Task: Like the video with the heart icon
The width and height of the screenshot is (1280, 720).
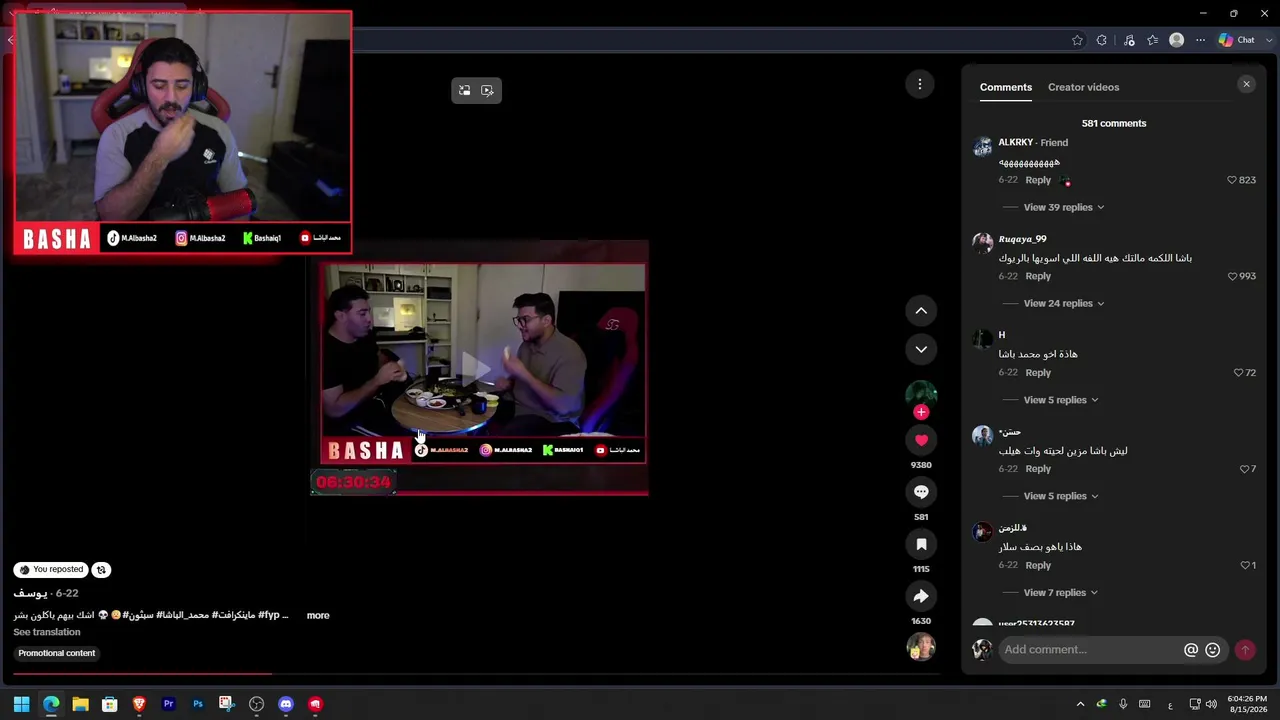Action: pos(921,440)
